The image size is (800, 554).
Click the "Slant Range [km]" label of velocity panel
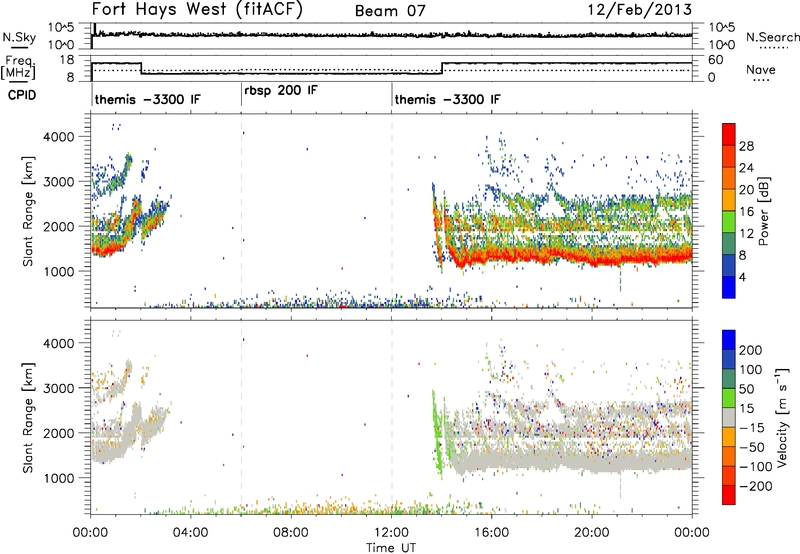pos(28,417)
